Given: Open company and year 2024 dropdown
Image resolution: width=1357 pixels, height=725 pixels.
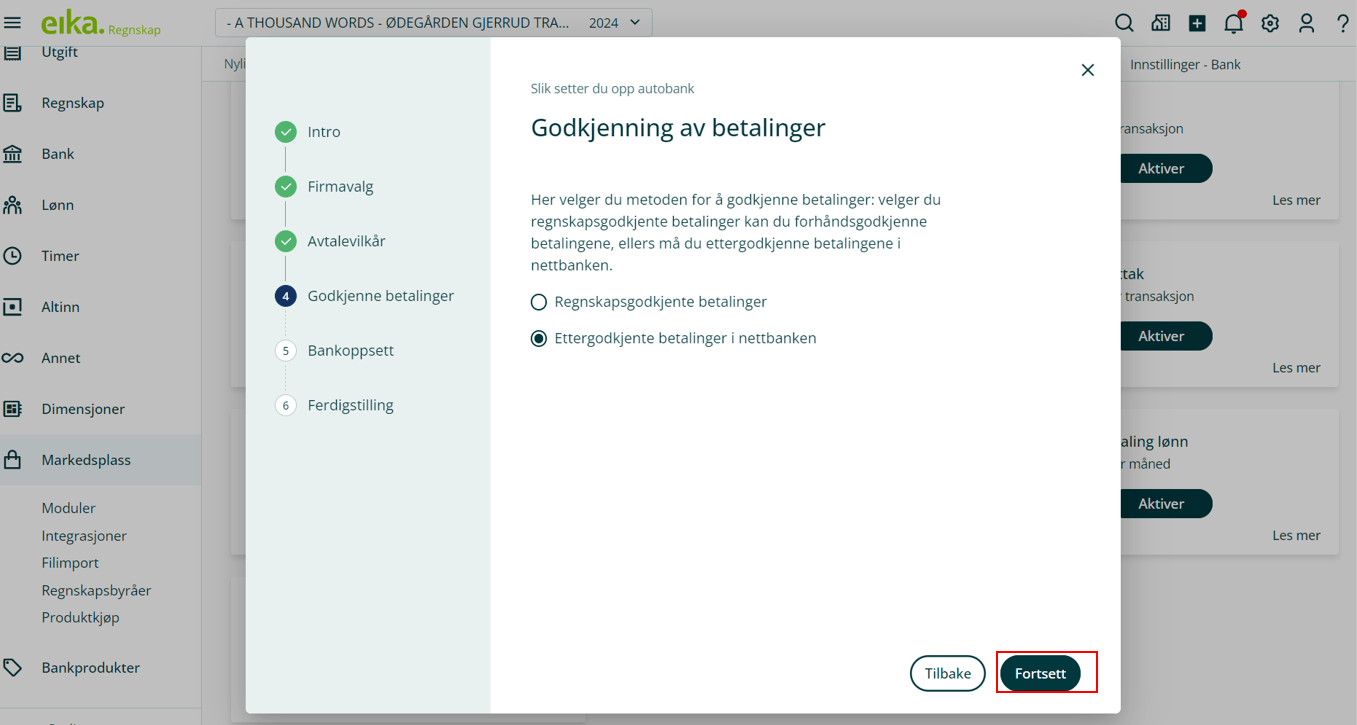Looking at the screenshot, I should tap(434, 23).
